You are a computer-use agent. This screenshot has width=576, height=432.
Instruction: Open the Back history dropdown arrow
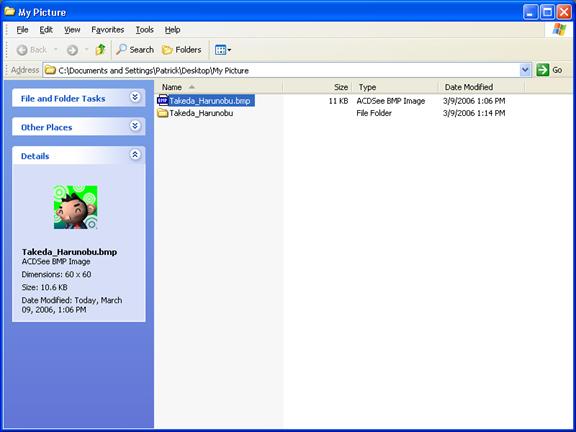pyautogui.click(x=56, y=50)
